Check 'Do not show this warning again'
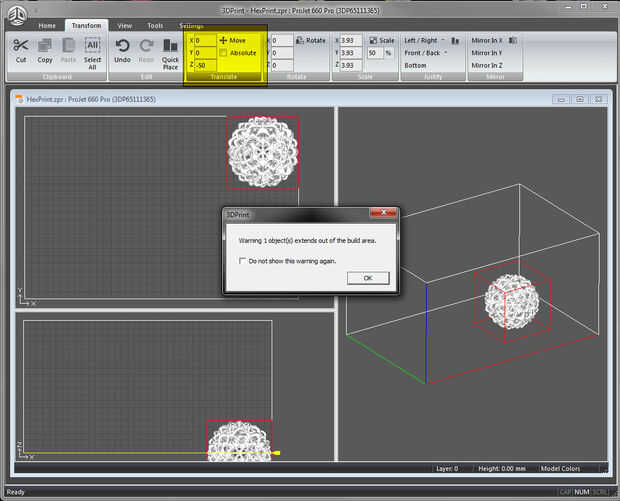The height and width of the screenshot is (501, 620). coord(243,260)
